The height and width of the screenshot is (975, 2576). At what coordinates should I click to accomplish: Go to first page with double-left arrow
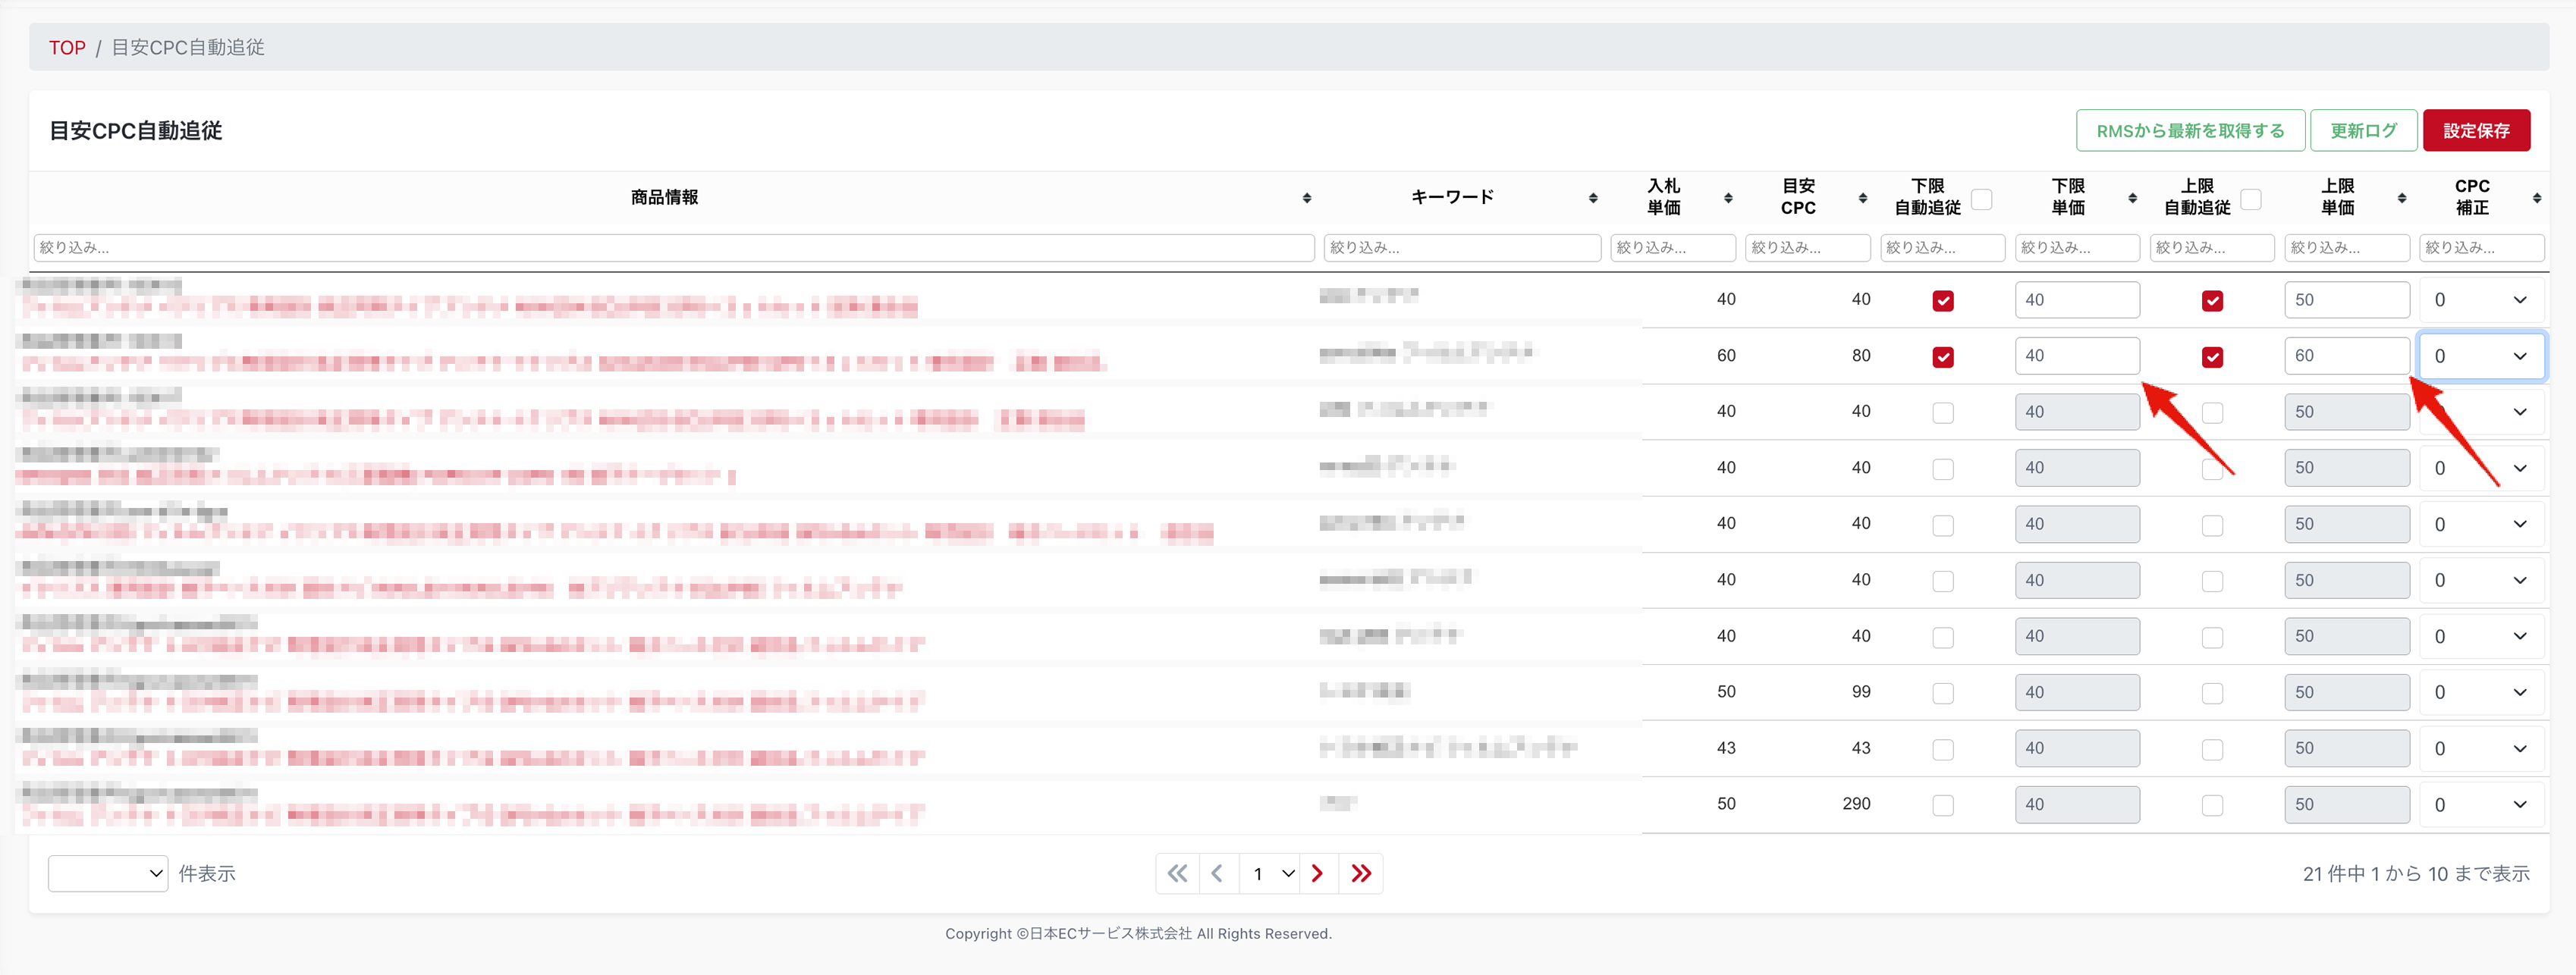pos(1177,874)
